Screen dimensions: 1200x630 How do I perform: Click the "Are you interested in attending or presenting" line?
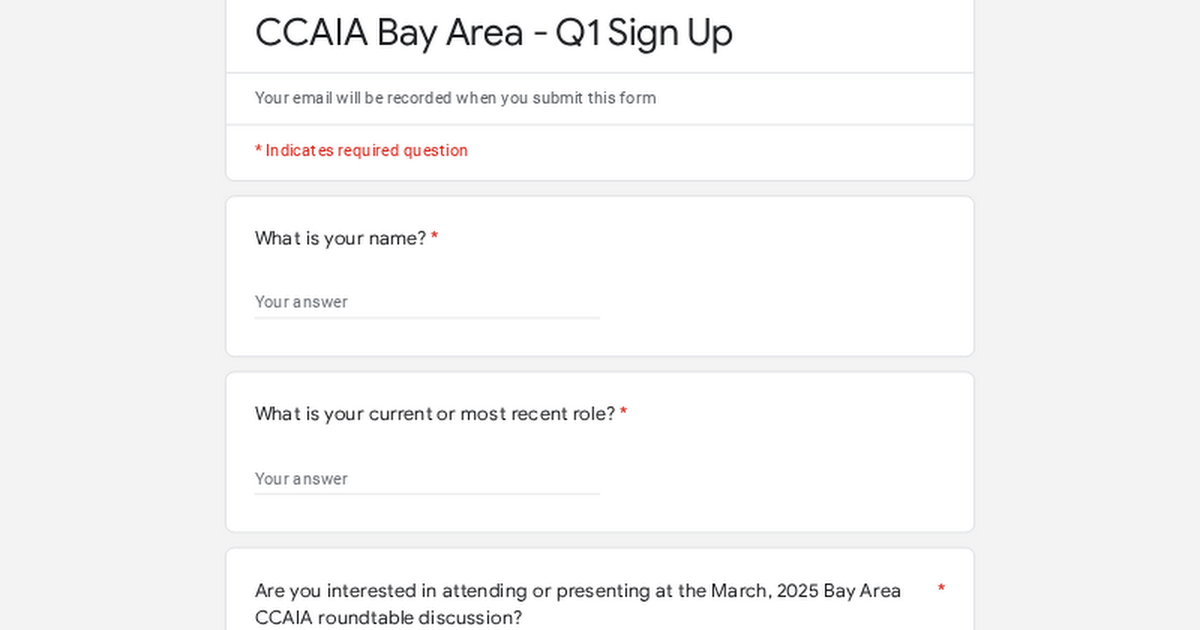[578, 590]
